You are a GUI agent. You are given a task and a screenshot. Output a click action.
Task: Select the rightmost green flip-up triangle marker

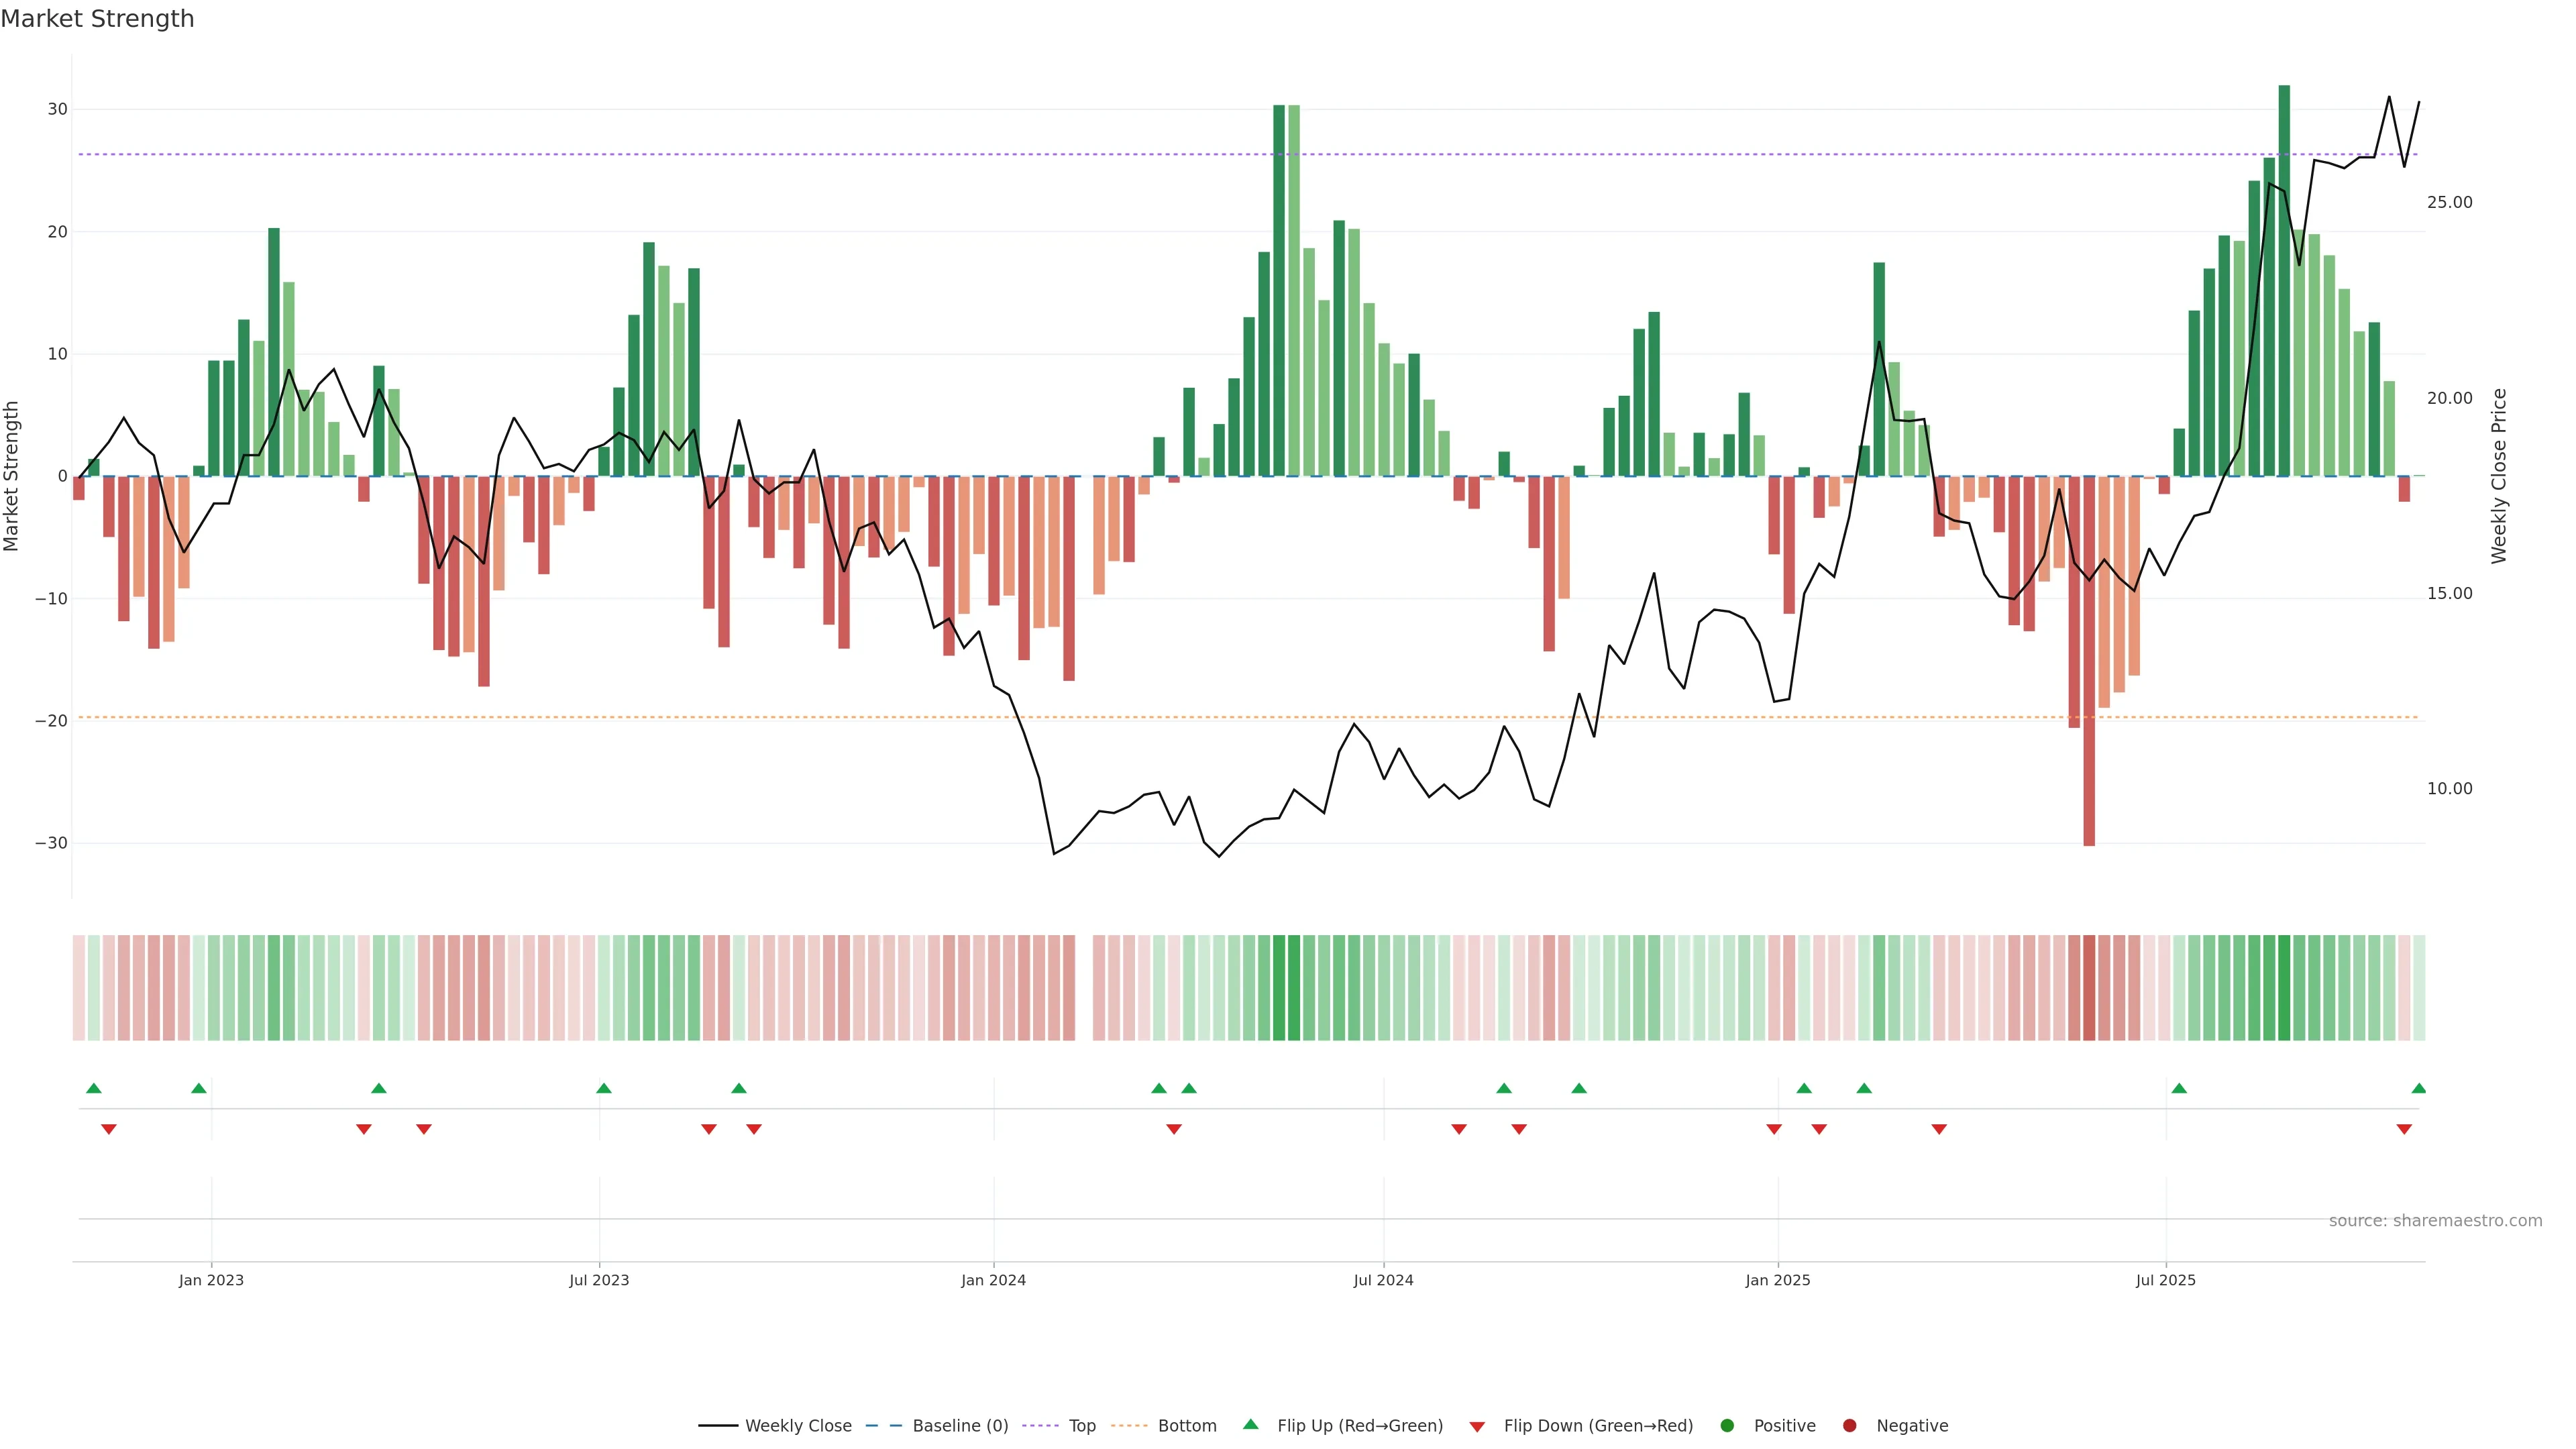tap(2418, 1088)
